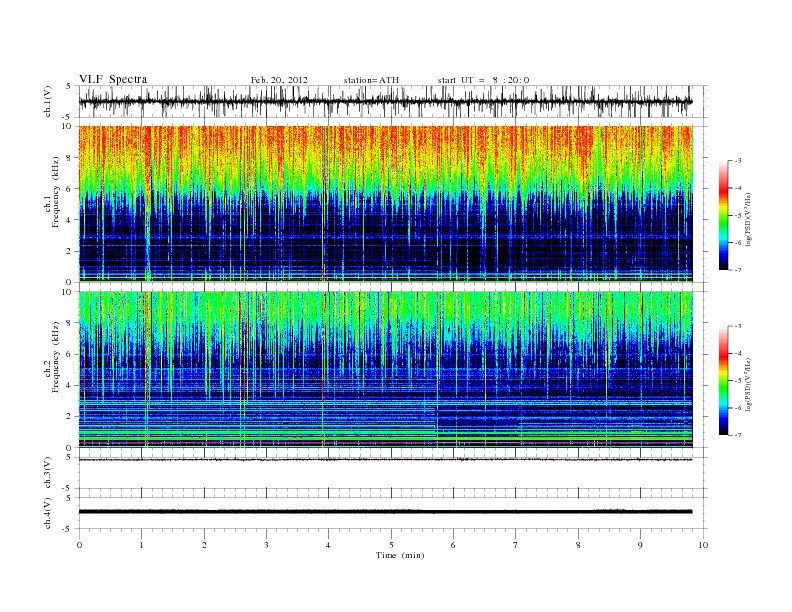Click the '-3' value on ch.1 colorbar
Image resolution: width=792 pixels, height=612 pixels.
(x=737, y=161)
